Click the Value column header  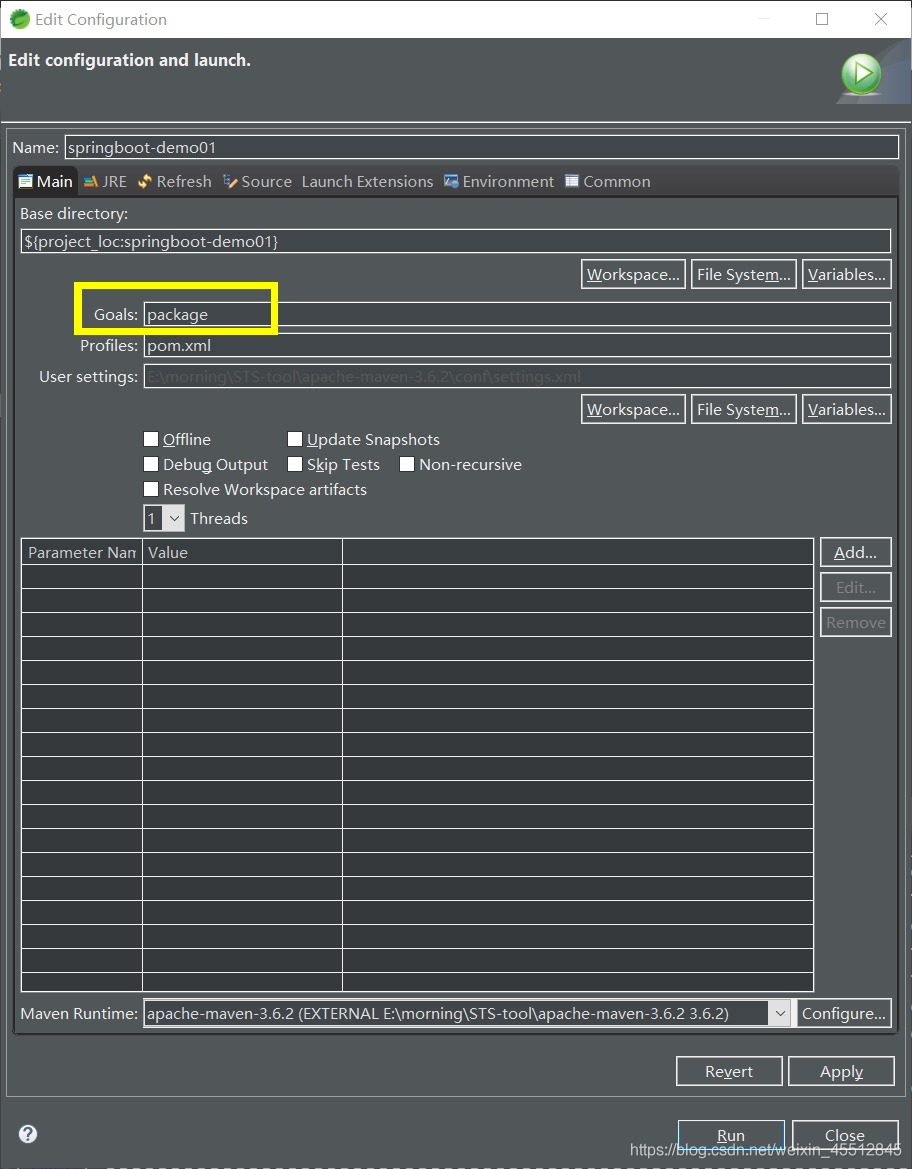pos(242,552)
